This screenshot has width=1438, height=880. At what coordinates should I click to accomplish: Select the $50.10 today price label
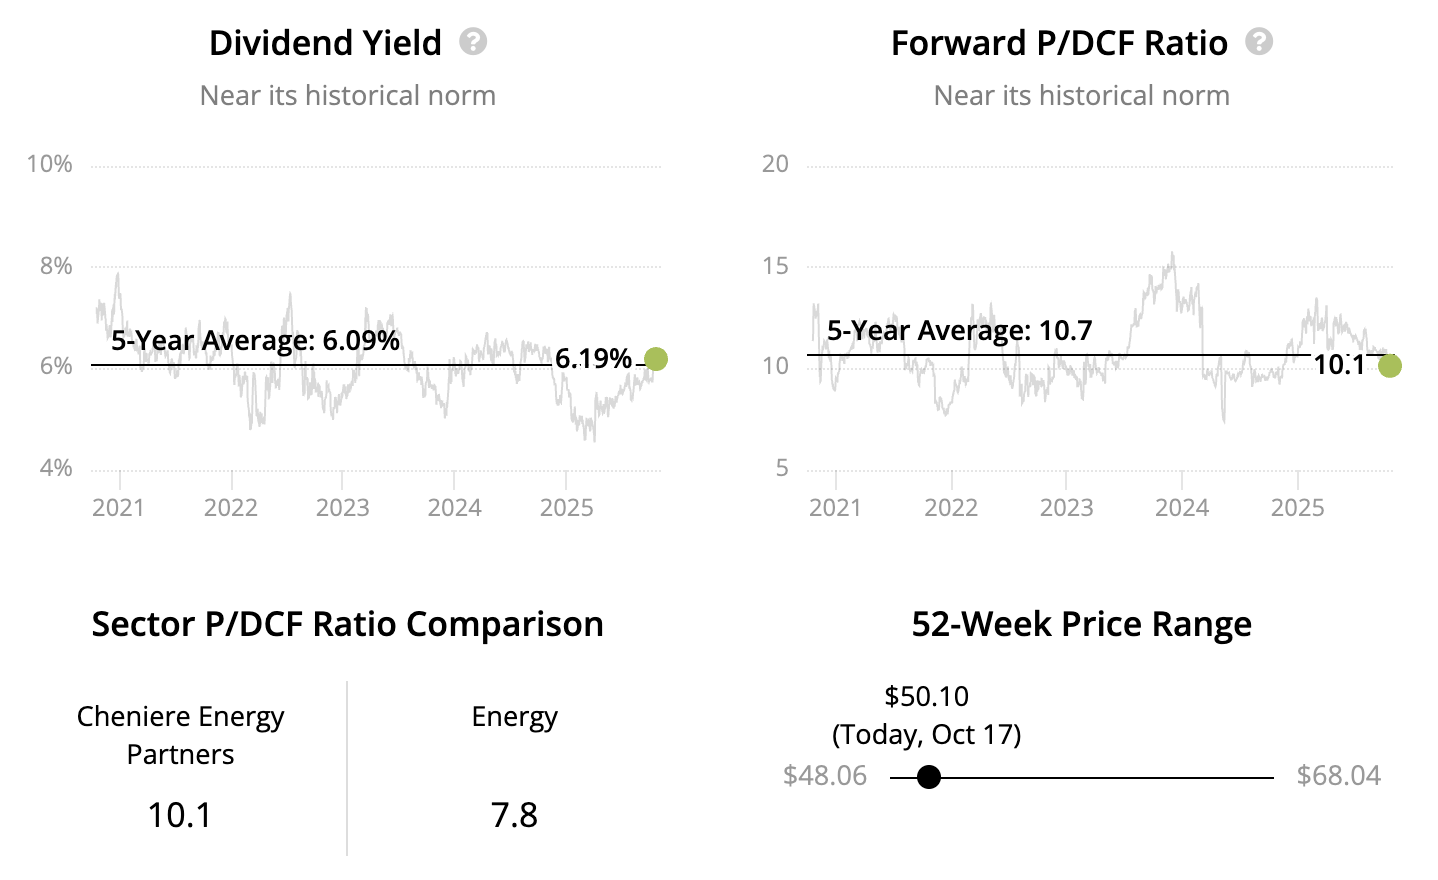pos(926,696)
